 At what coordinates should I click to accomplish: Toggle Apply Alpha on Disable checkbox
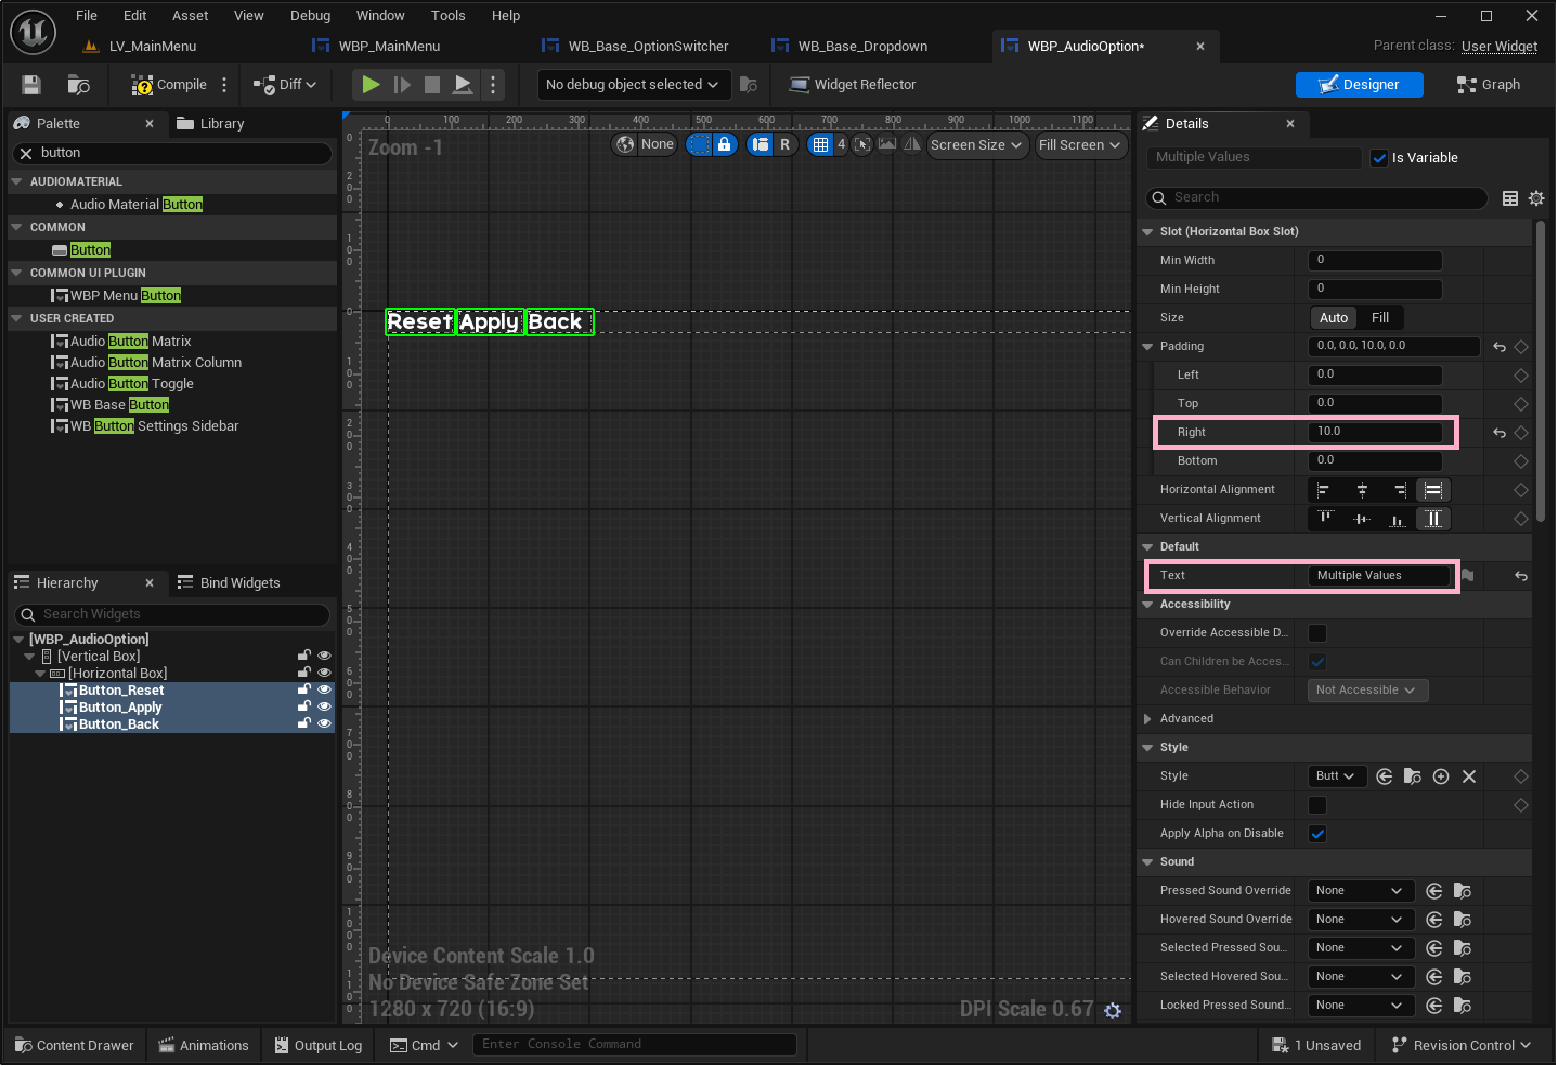pyautogui.click(x=1318, y=834)
